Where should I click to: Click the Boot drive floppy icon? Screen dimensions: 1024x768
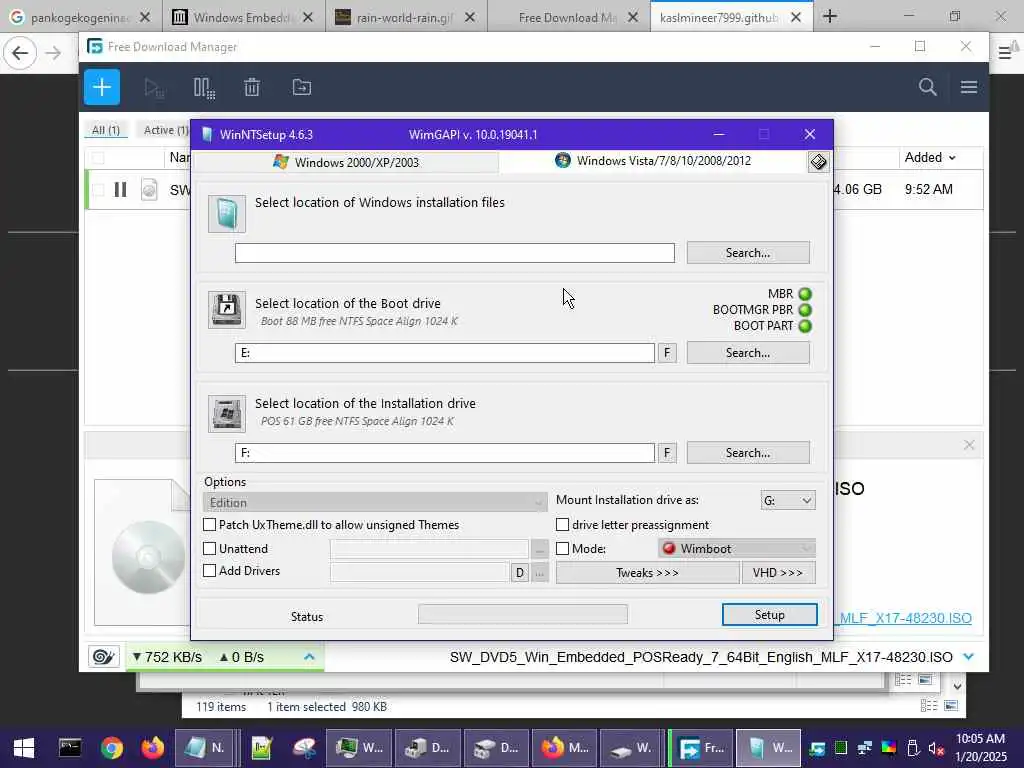227,310
